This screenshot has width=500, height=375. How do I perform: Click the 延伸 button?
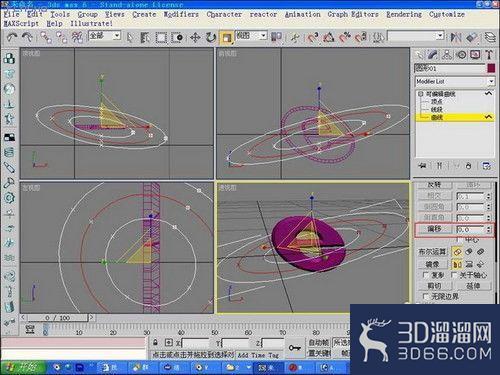pyautogui.click(x=473, y=286)
